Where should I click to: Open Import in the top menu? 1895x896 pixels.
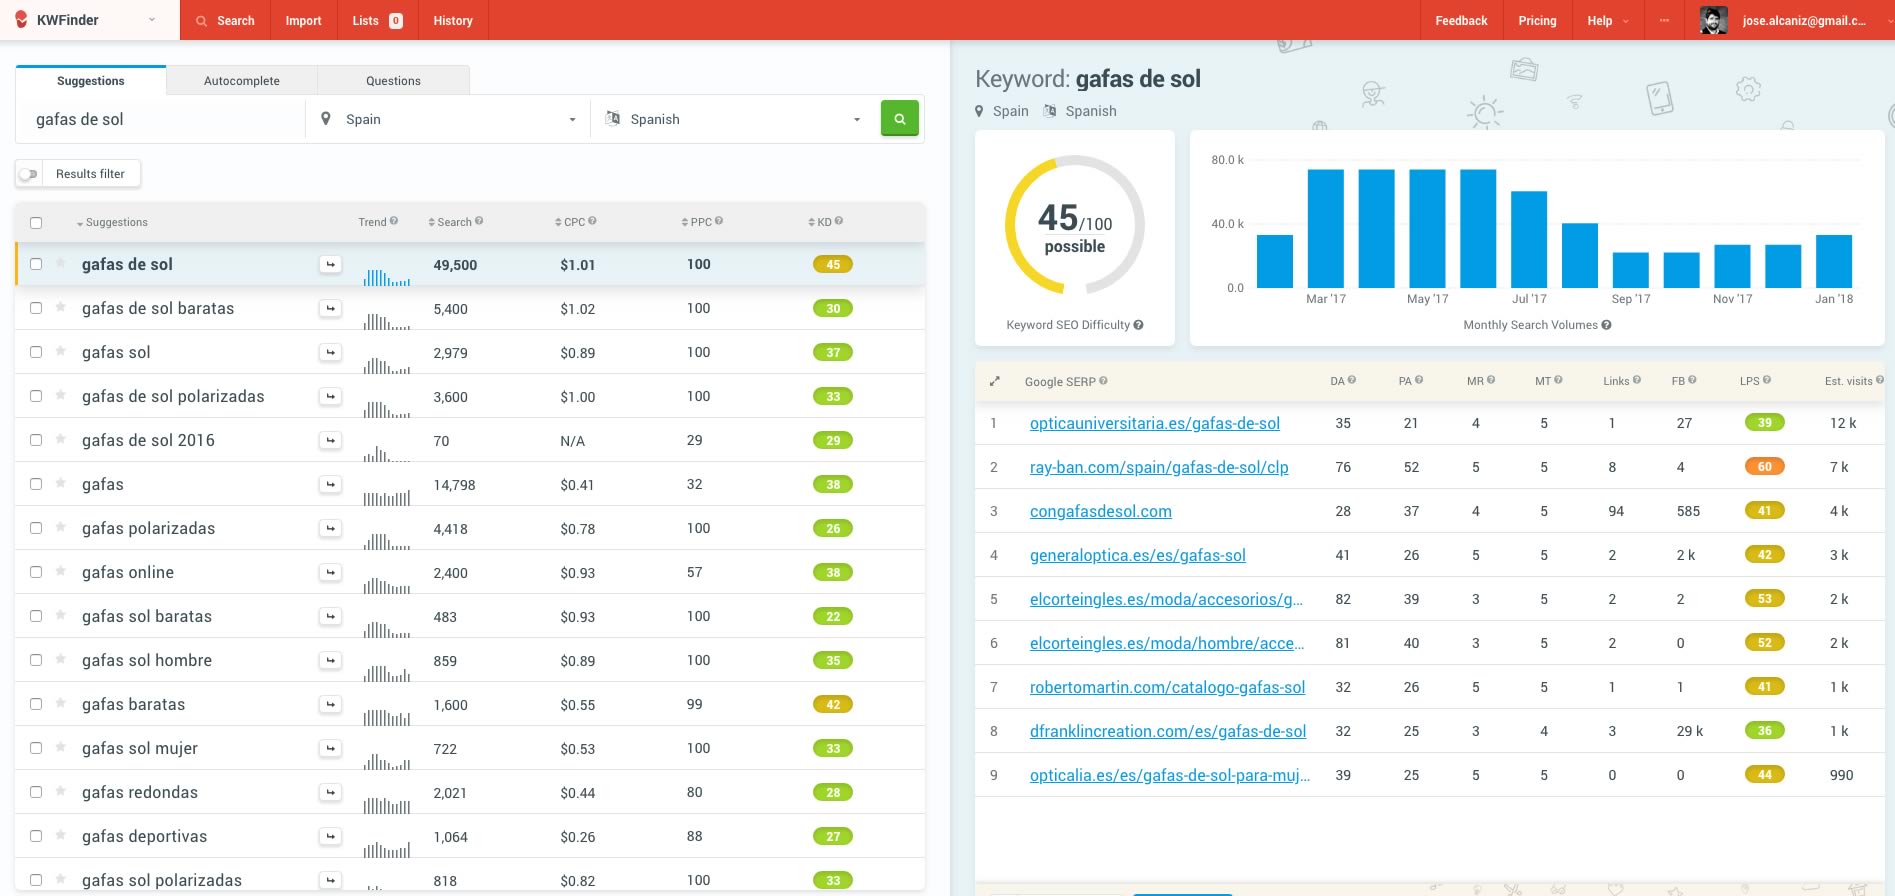pos(303,20)
